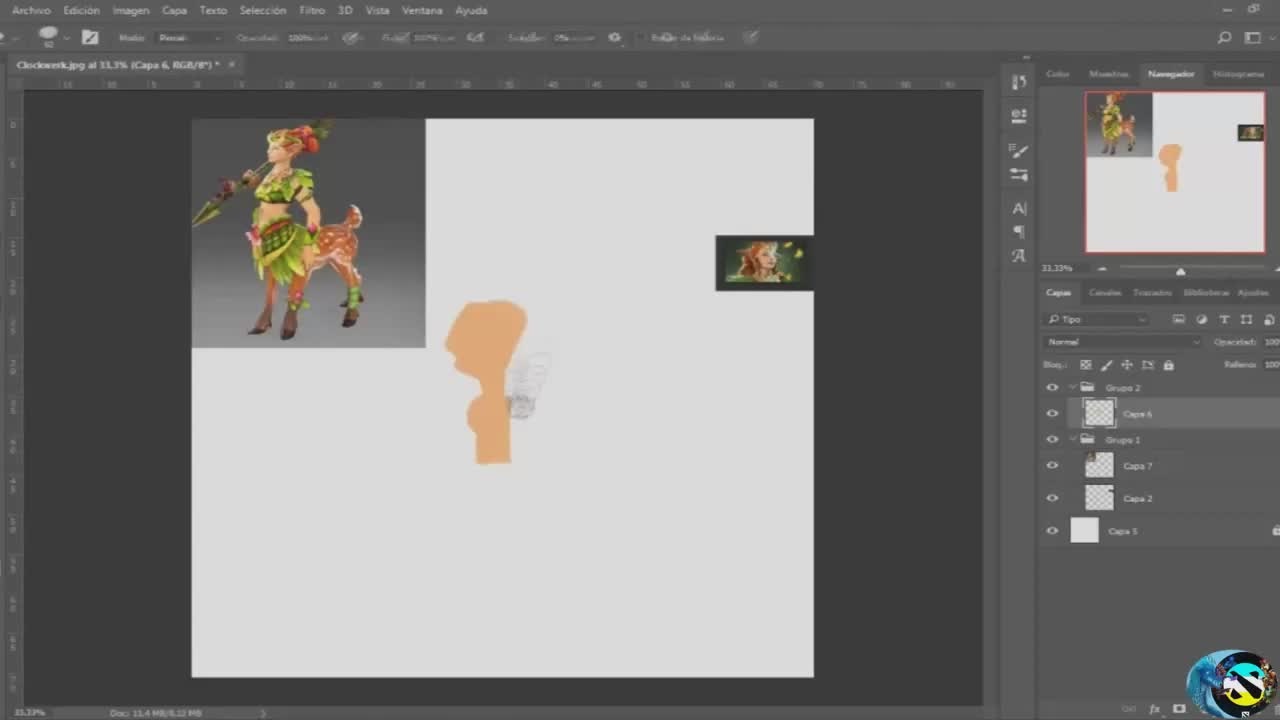Switch to the Canales tab

coord(1105,292)
